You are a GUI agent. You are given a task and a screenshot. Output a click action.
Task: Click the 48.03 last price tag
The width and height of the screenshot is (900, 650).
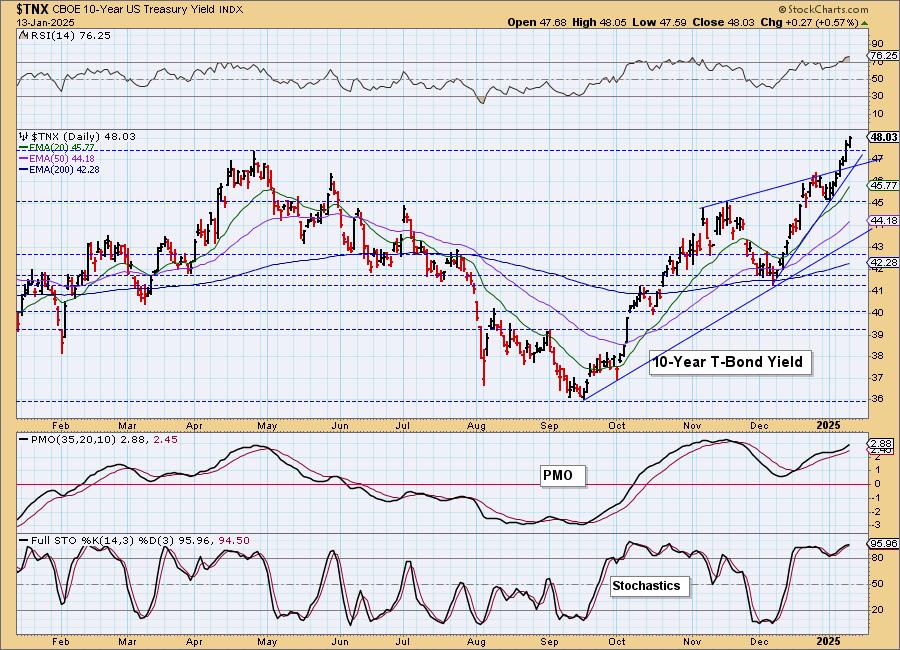tap(883, 137)
